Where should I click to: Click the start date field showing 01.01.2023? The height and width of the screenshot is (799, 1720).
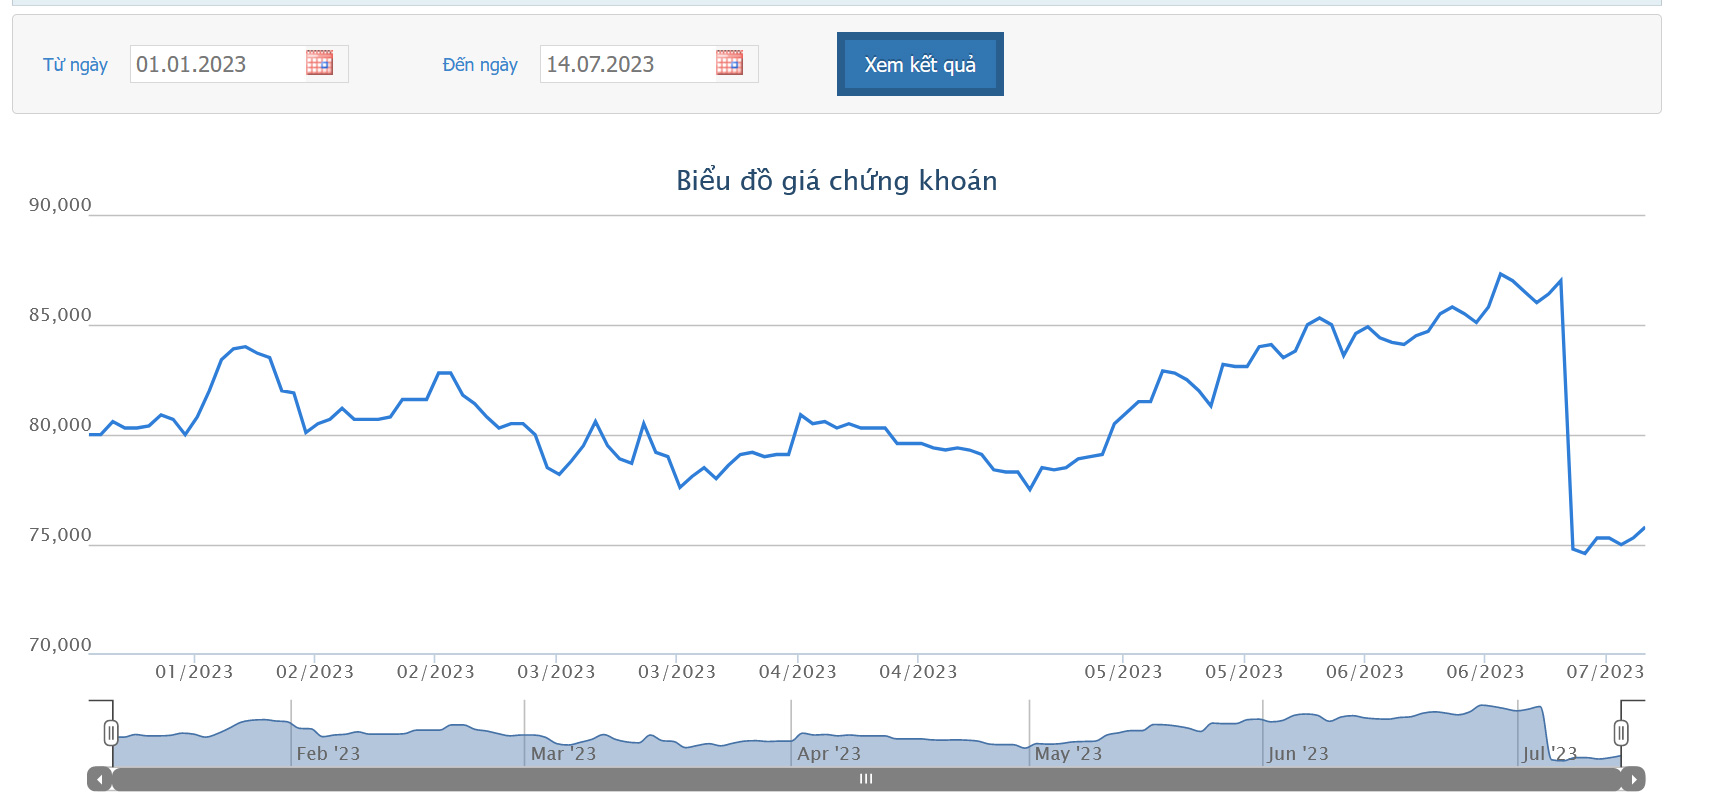215,64
